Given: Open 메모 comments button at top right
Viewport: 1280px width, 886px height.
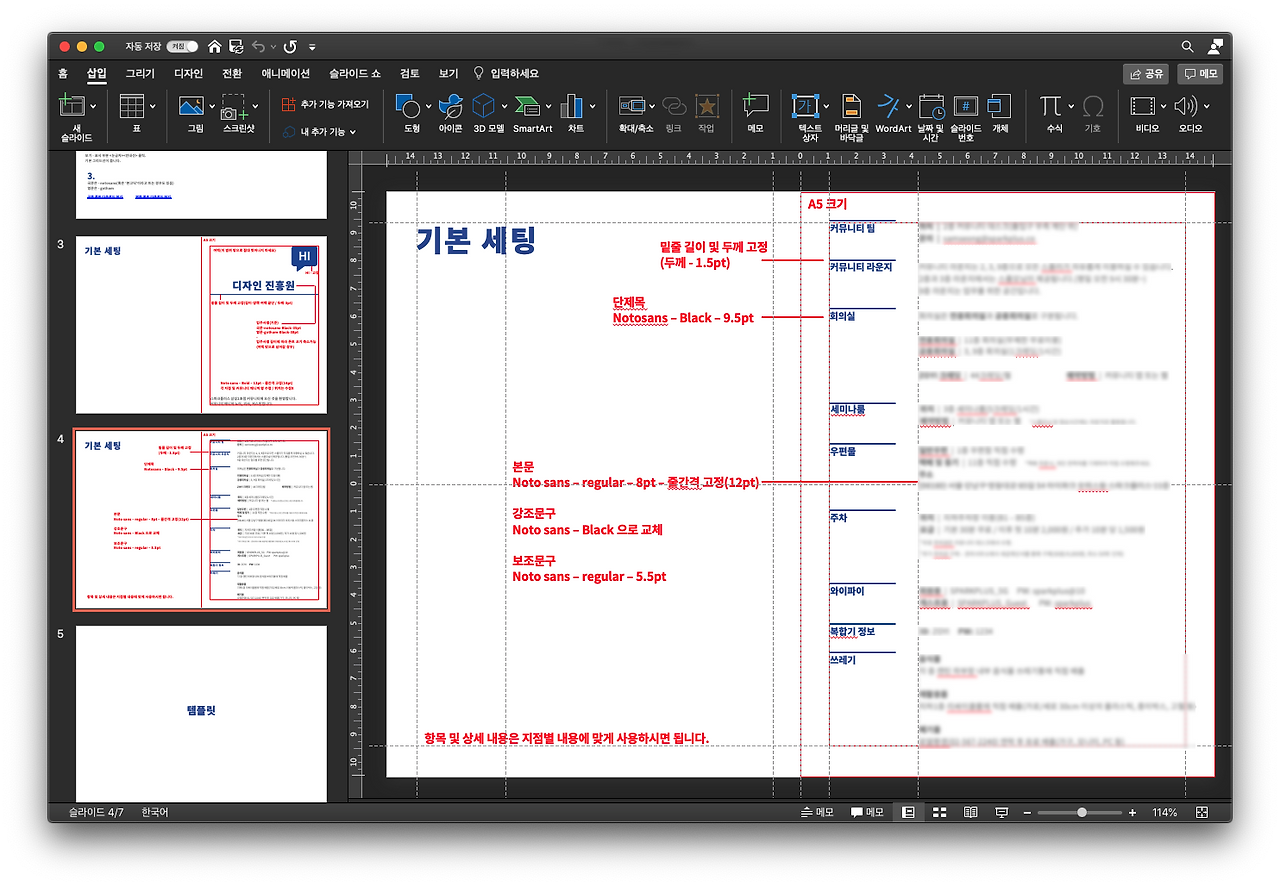Looking at the screenshot, I should [x=1200, y=74].
